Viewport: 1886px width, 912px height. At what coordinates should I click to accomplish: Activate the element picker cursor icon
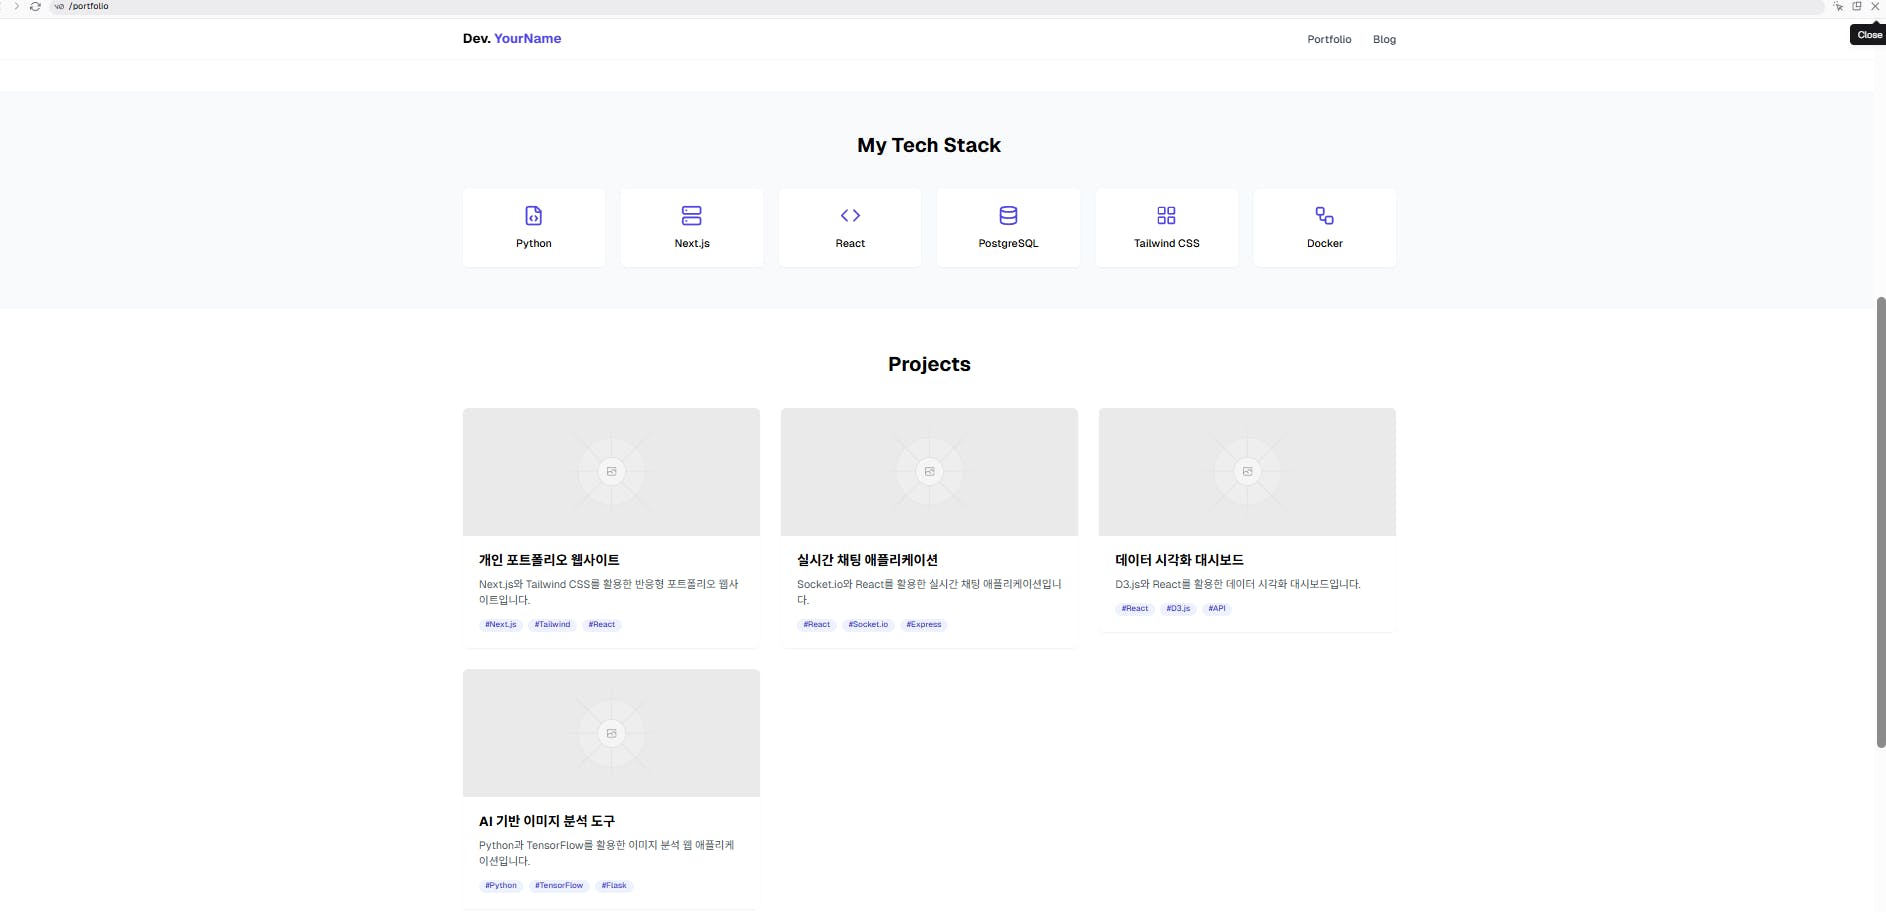[x=1838, y=6]
